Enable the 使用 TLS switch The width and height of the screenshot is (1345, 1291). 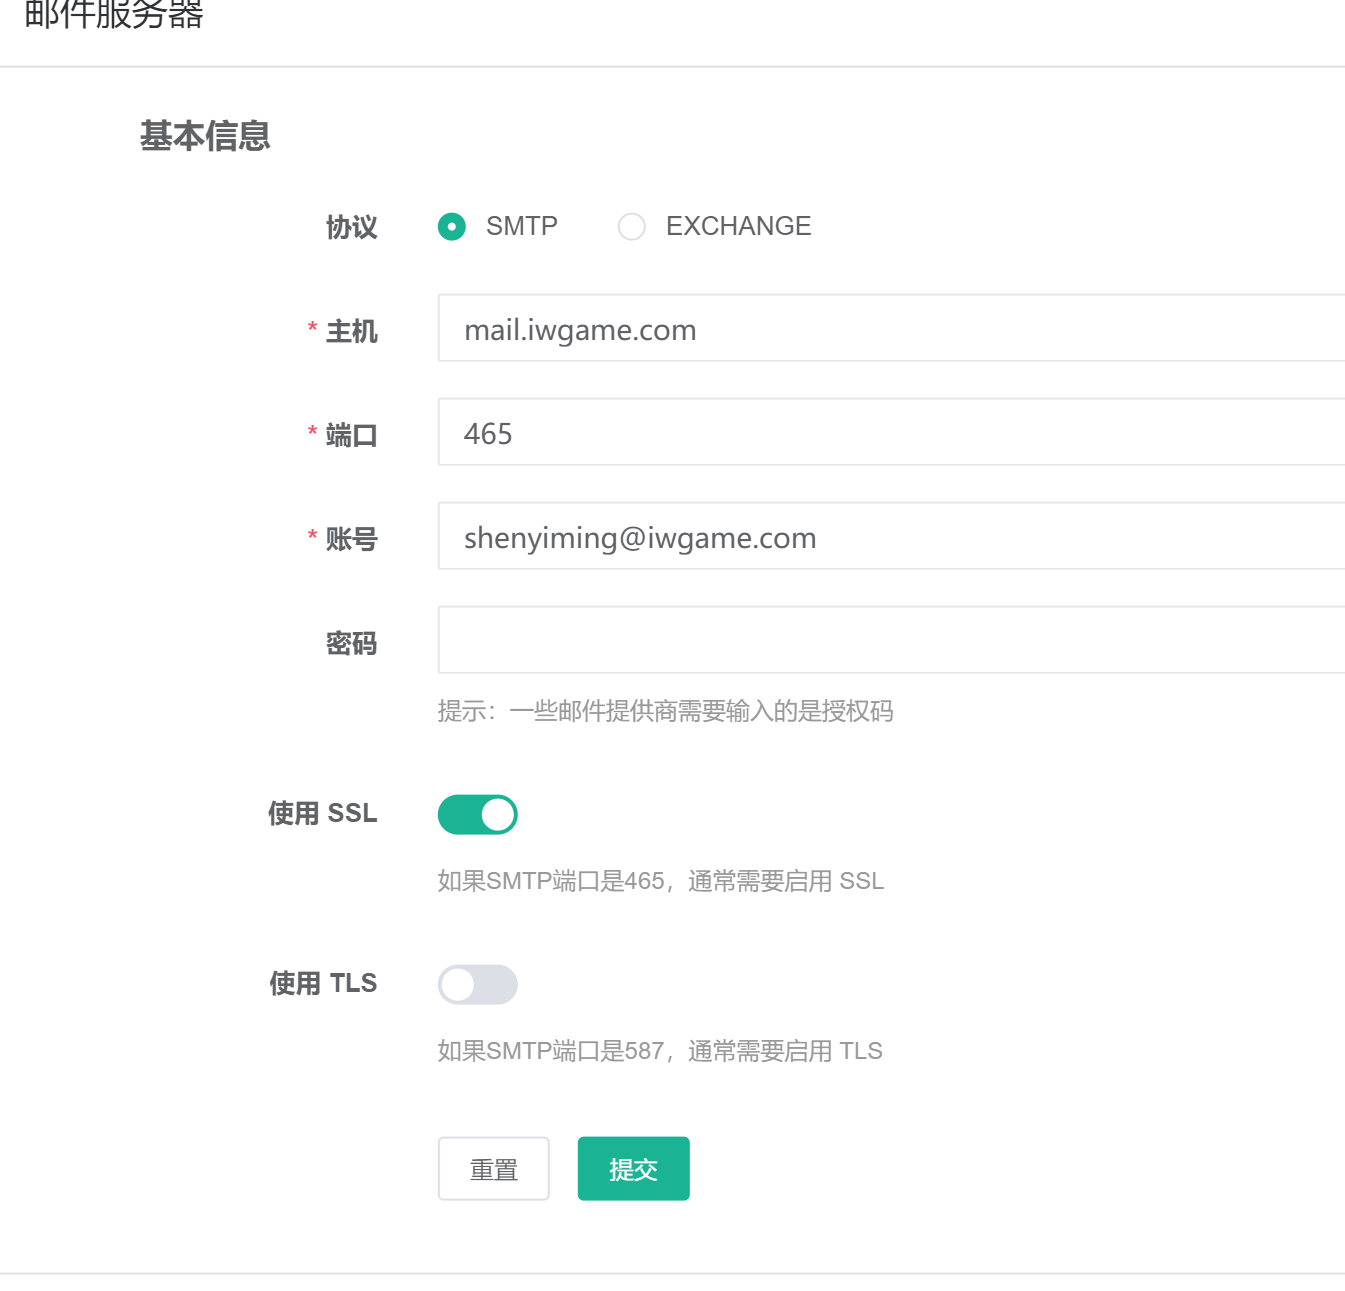point(478,984)
